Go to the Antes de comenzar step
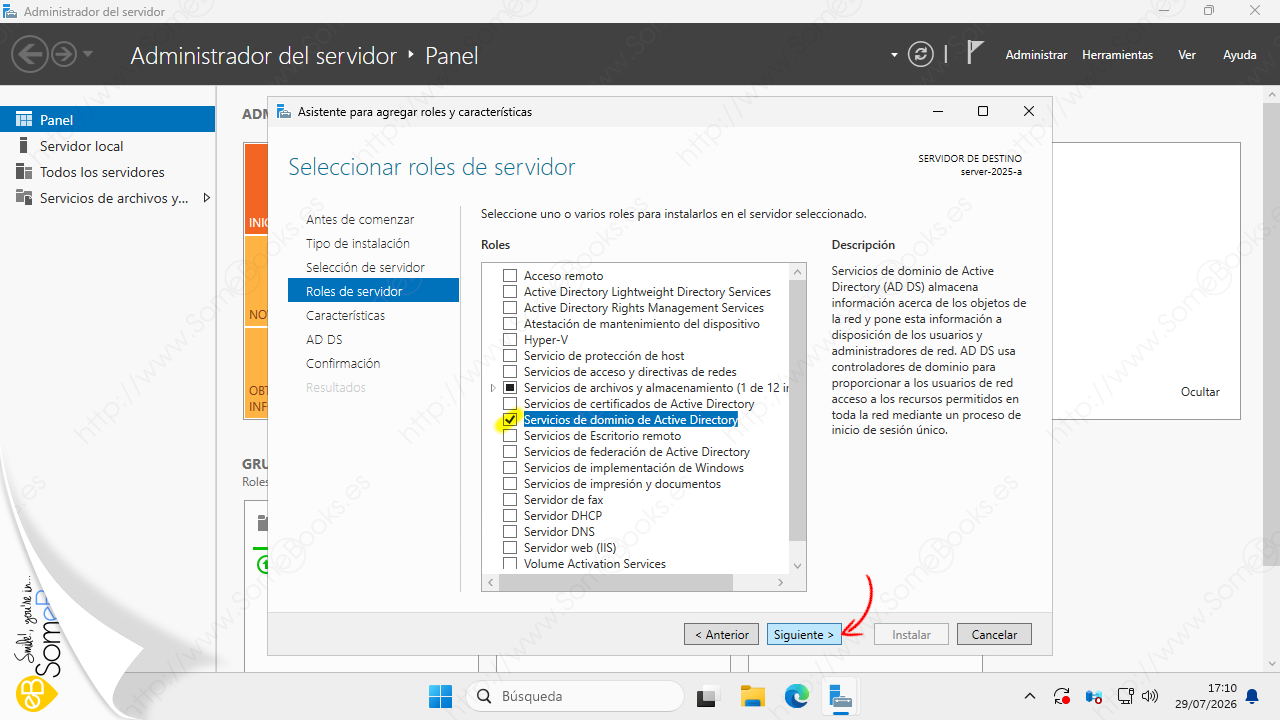This screenshot has height=720, width=1280. tap(360, 219)
